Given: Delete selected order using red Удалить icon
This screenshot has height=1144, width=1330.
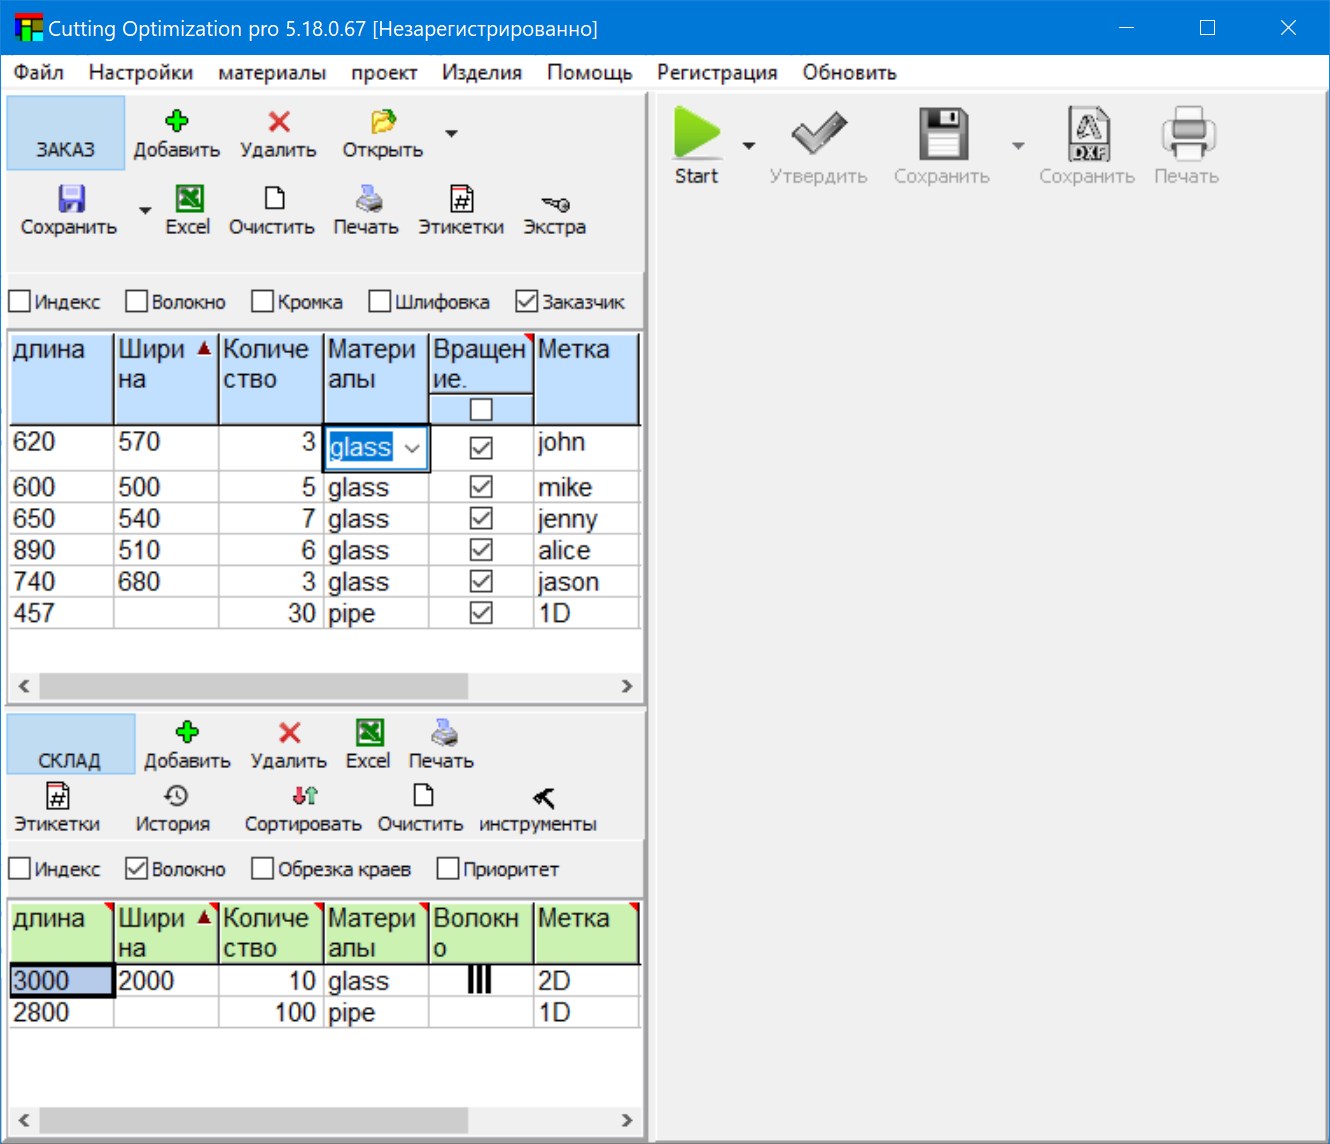Looking at the screenshot, I should tap(277, 131).
